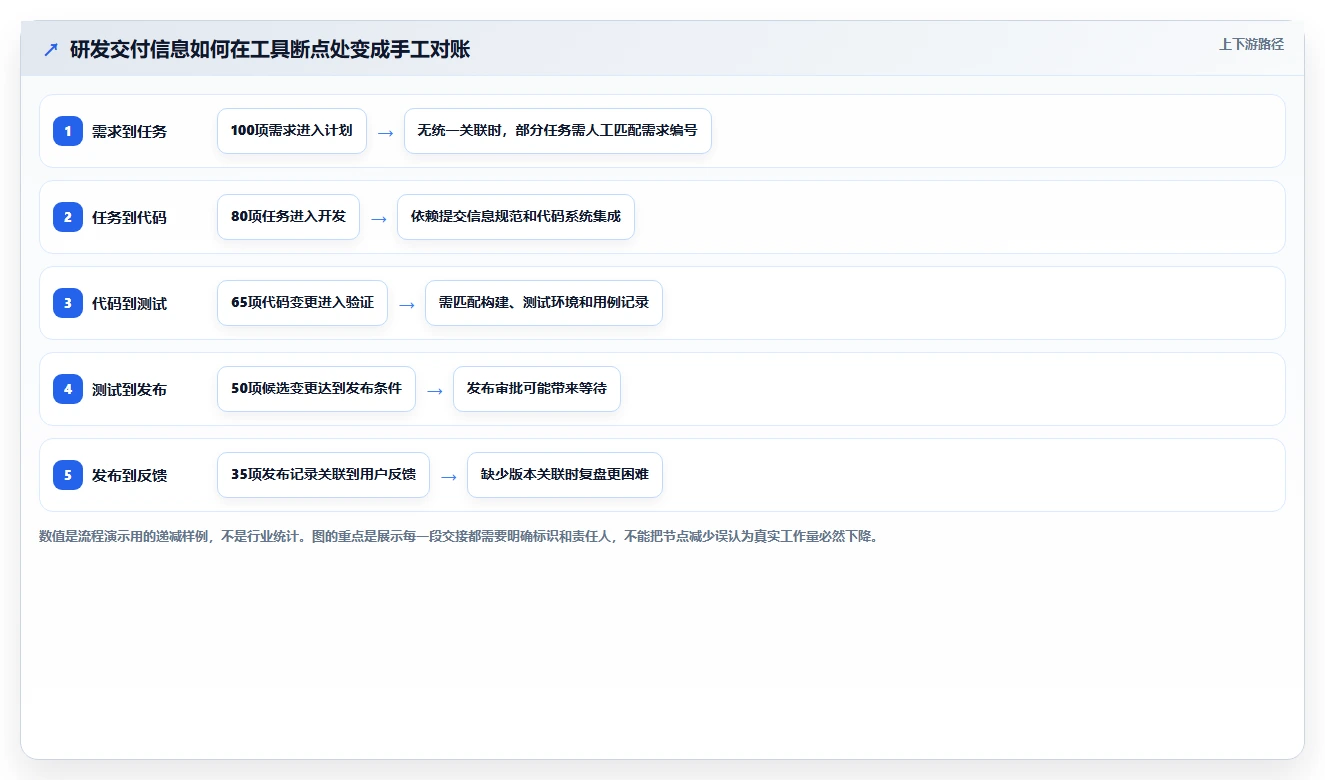Open the 65项代码变更进入验证 card
This screenshot has width=1325, height=780.
[x=302, y=303]
